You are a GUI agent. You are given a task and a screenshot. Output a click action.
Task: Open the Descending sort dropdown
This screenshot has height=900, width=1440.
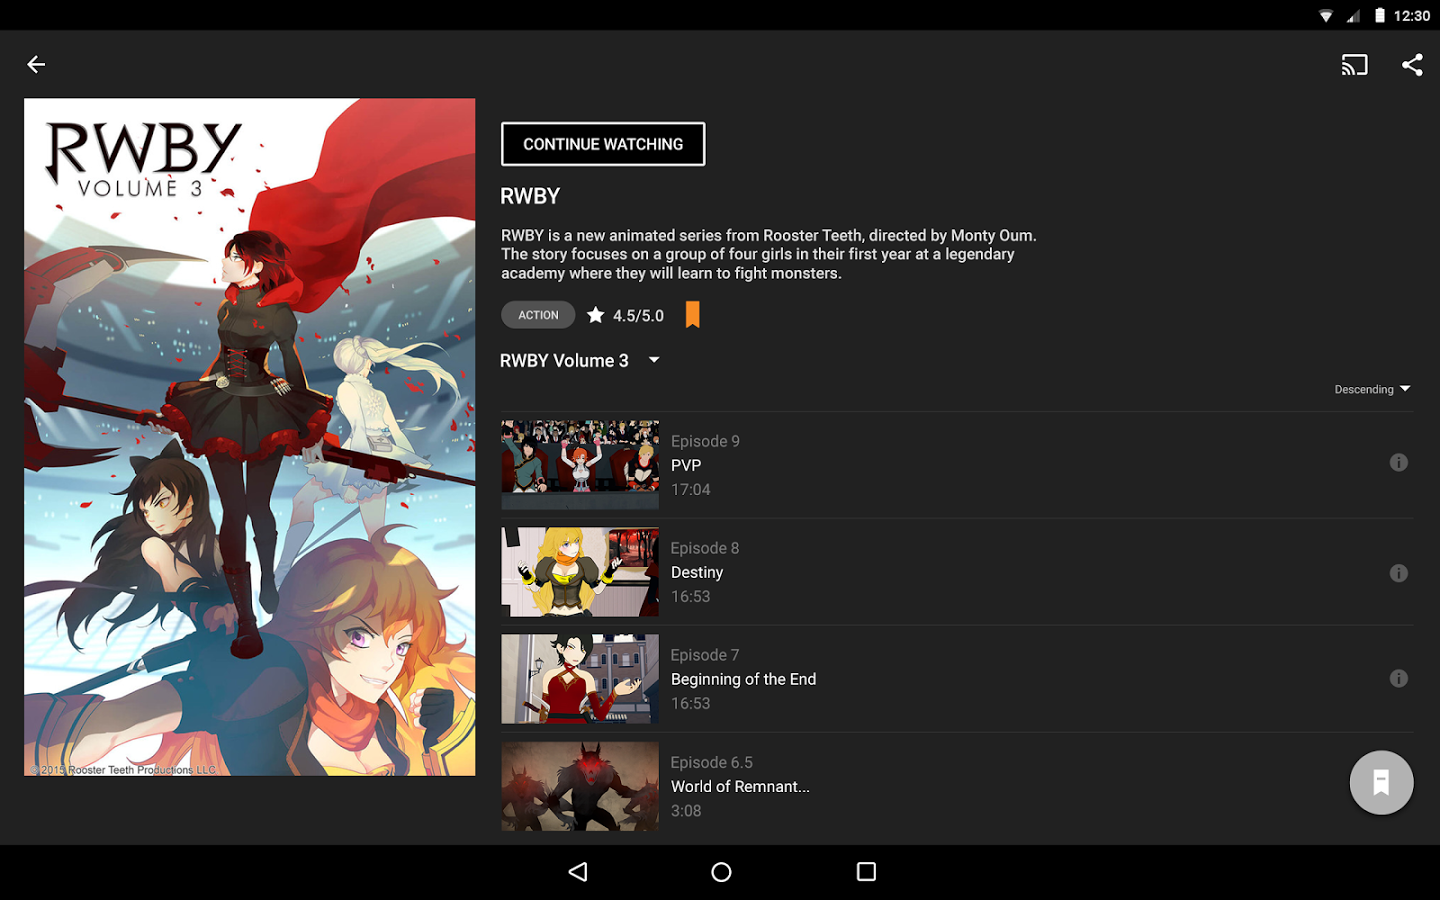1372,389
